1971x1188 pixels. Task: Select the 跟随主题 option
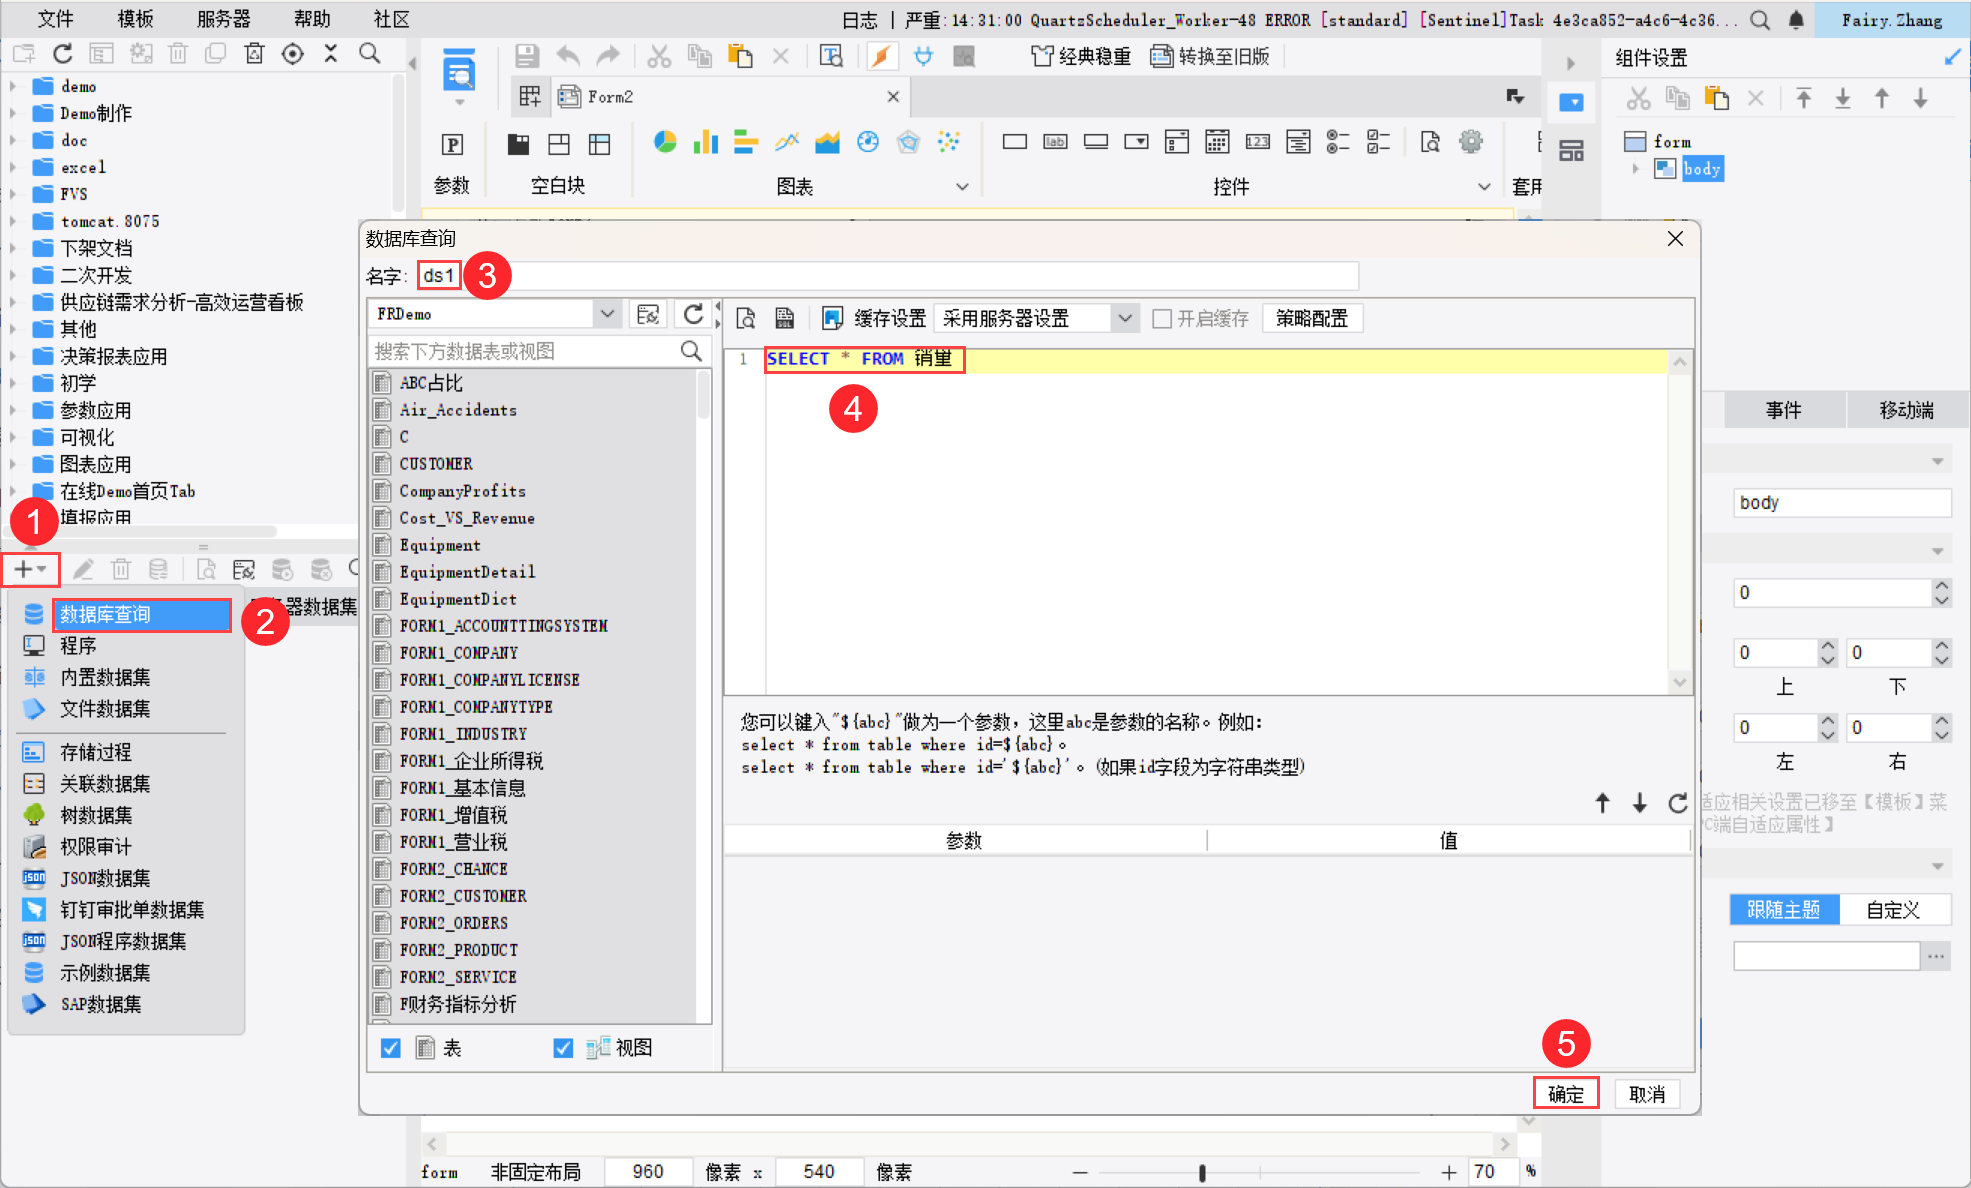[1784, 909]
